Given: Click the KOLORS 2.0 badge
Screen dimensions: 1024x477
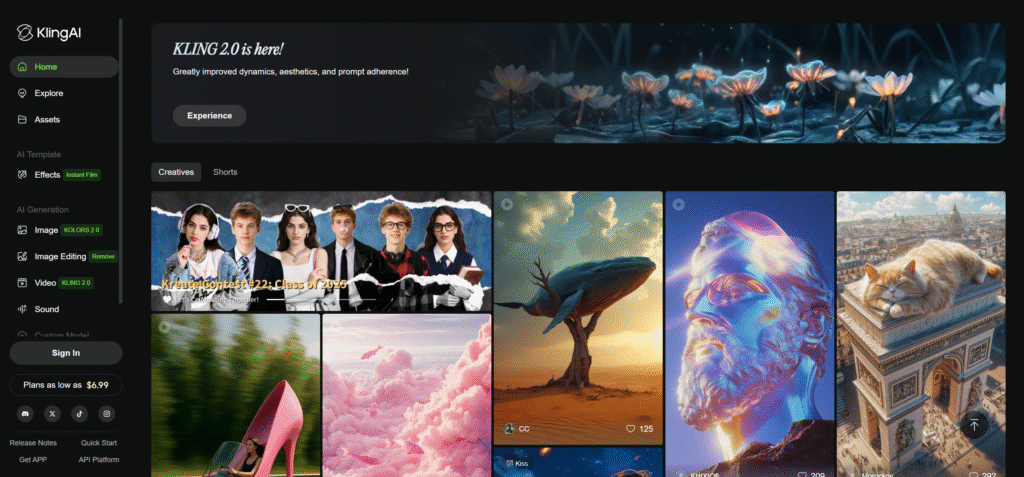Looking at the screenshot, I should tap(82, 230).
